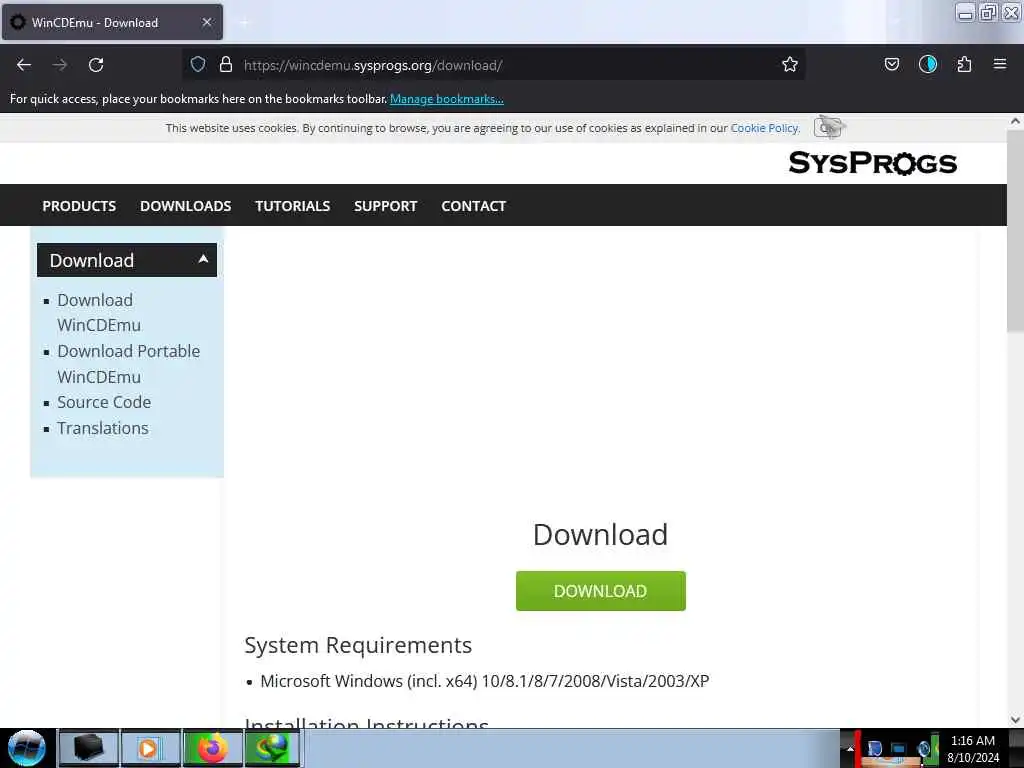This screenshot has width=1024, height=768.
Task: Open the Internet Download Manager taskbar icon
Action: (x=272, y=748)
